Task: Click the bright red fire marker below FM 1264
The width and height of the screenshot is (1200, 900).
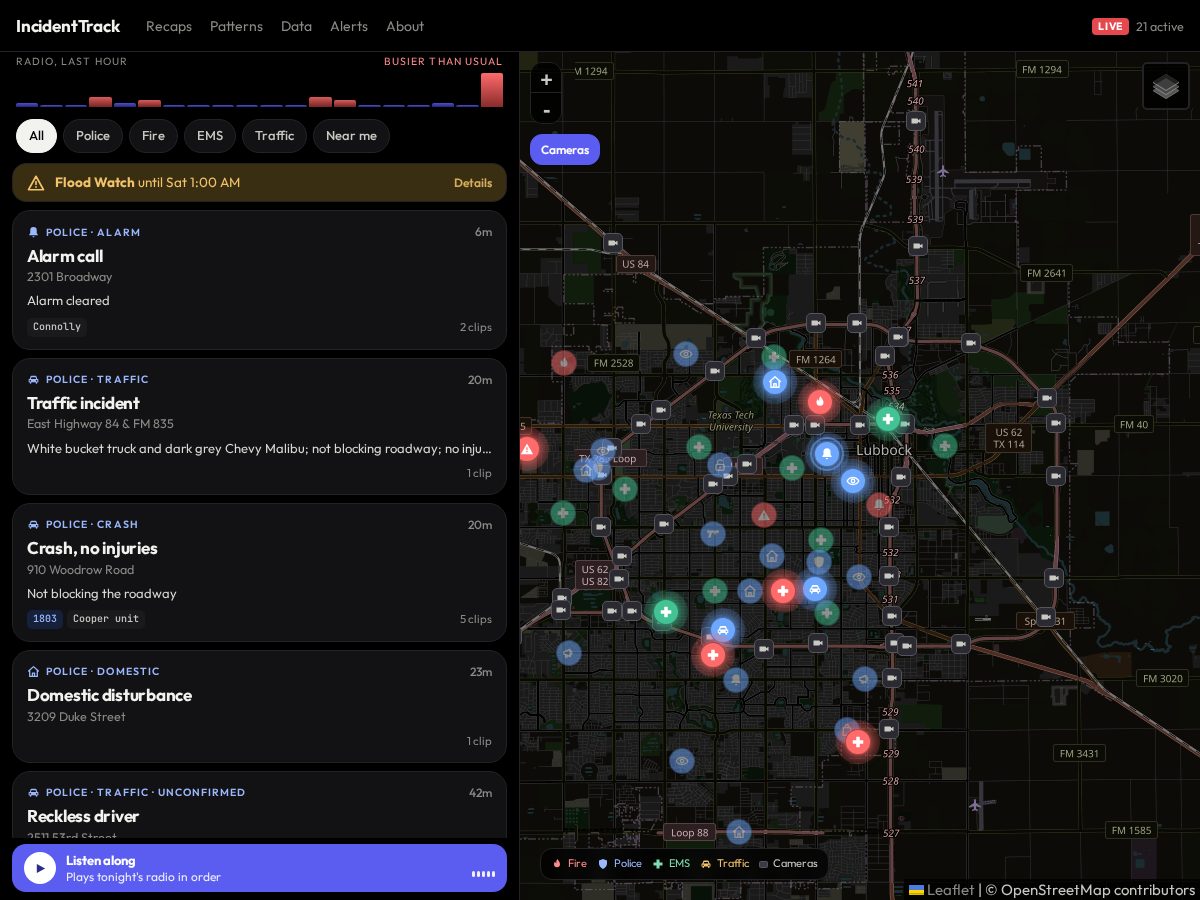Action: (820, 402)
